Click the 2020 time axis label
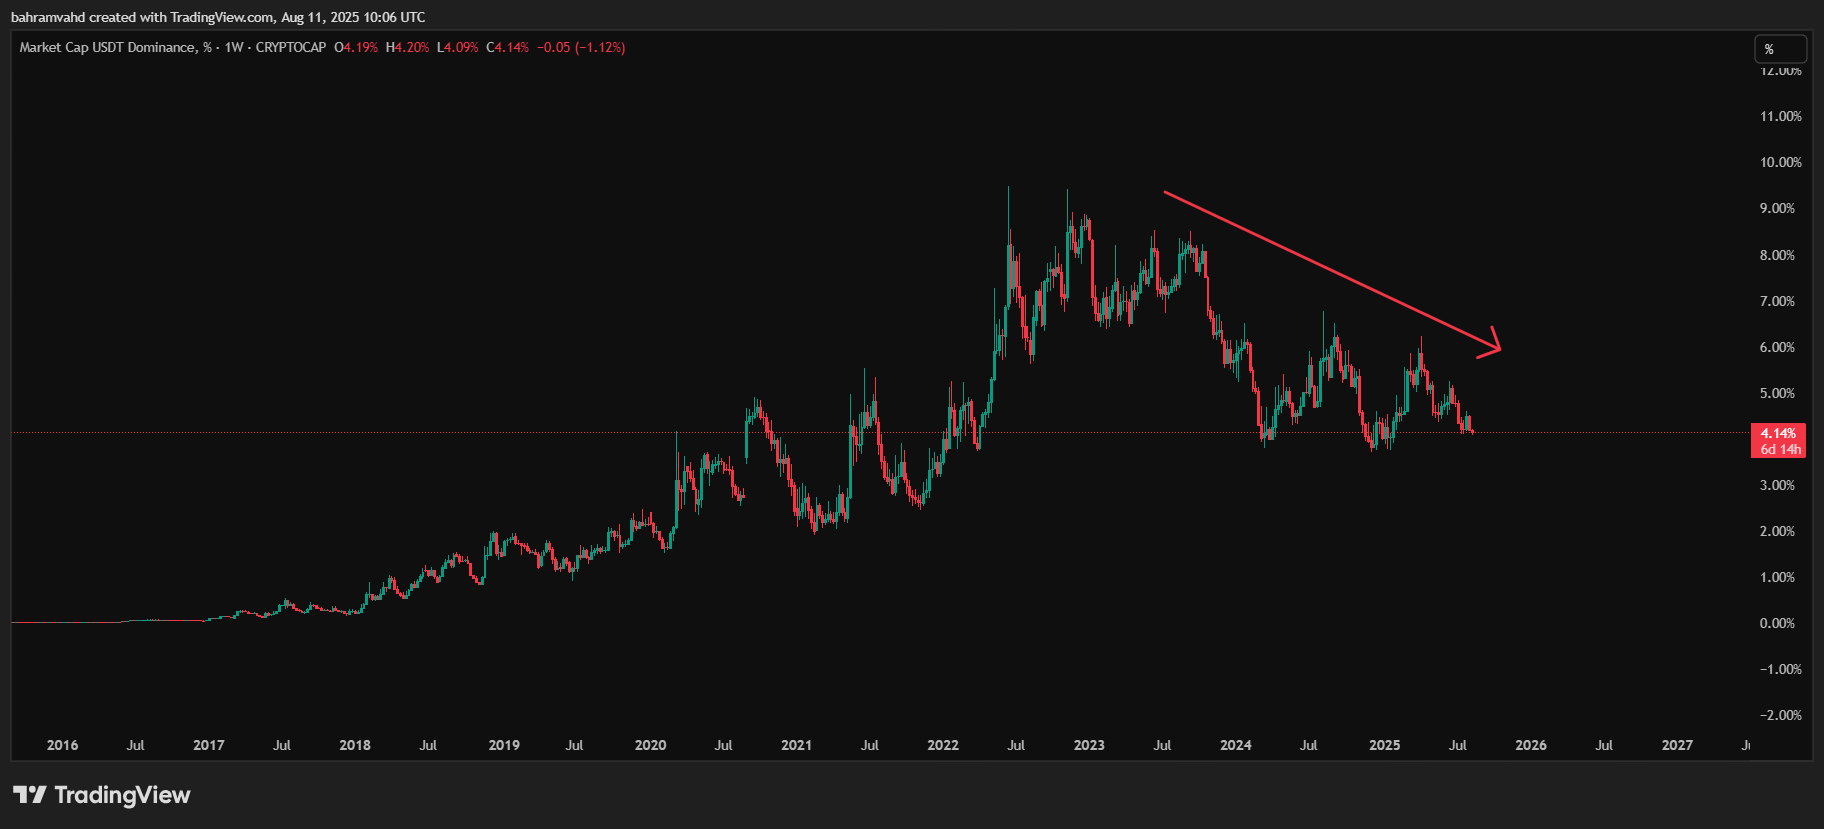 click(650, 745)
